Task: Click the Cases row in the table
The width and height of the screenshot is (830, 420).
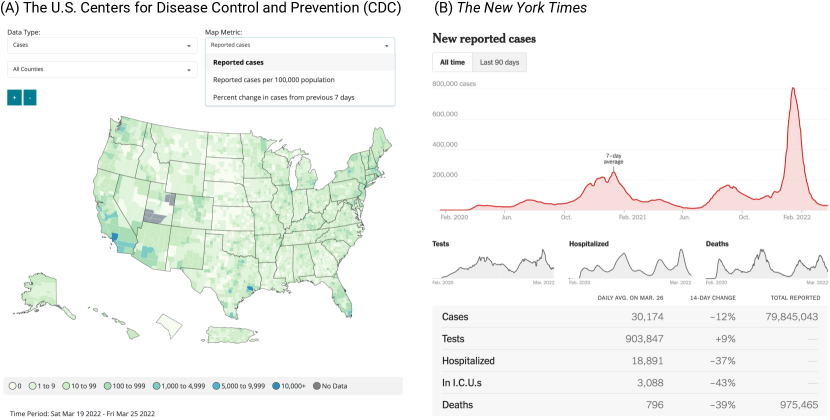Action: [630, 317]
